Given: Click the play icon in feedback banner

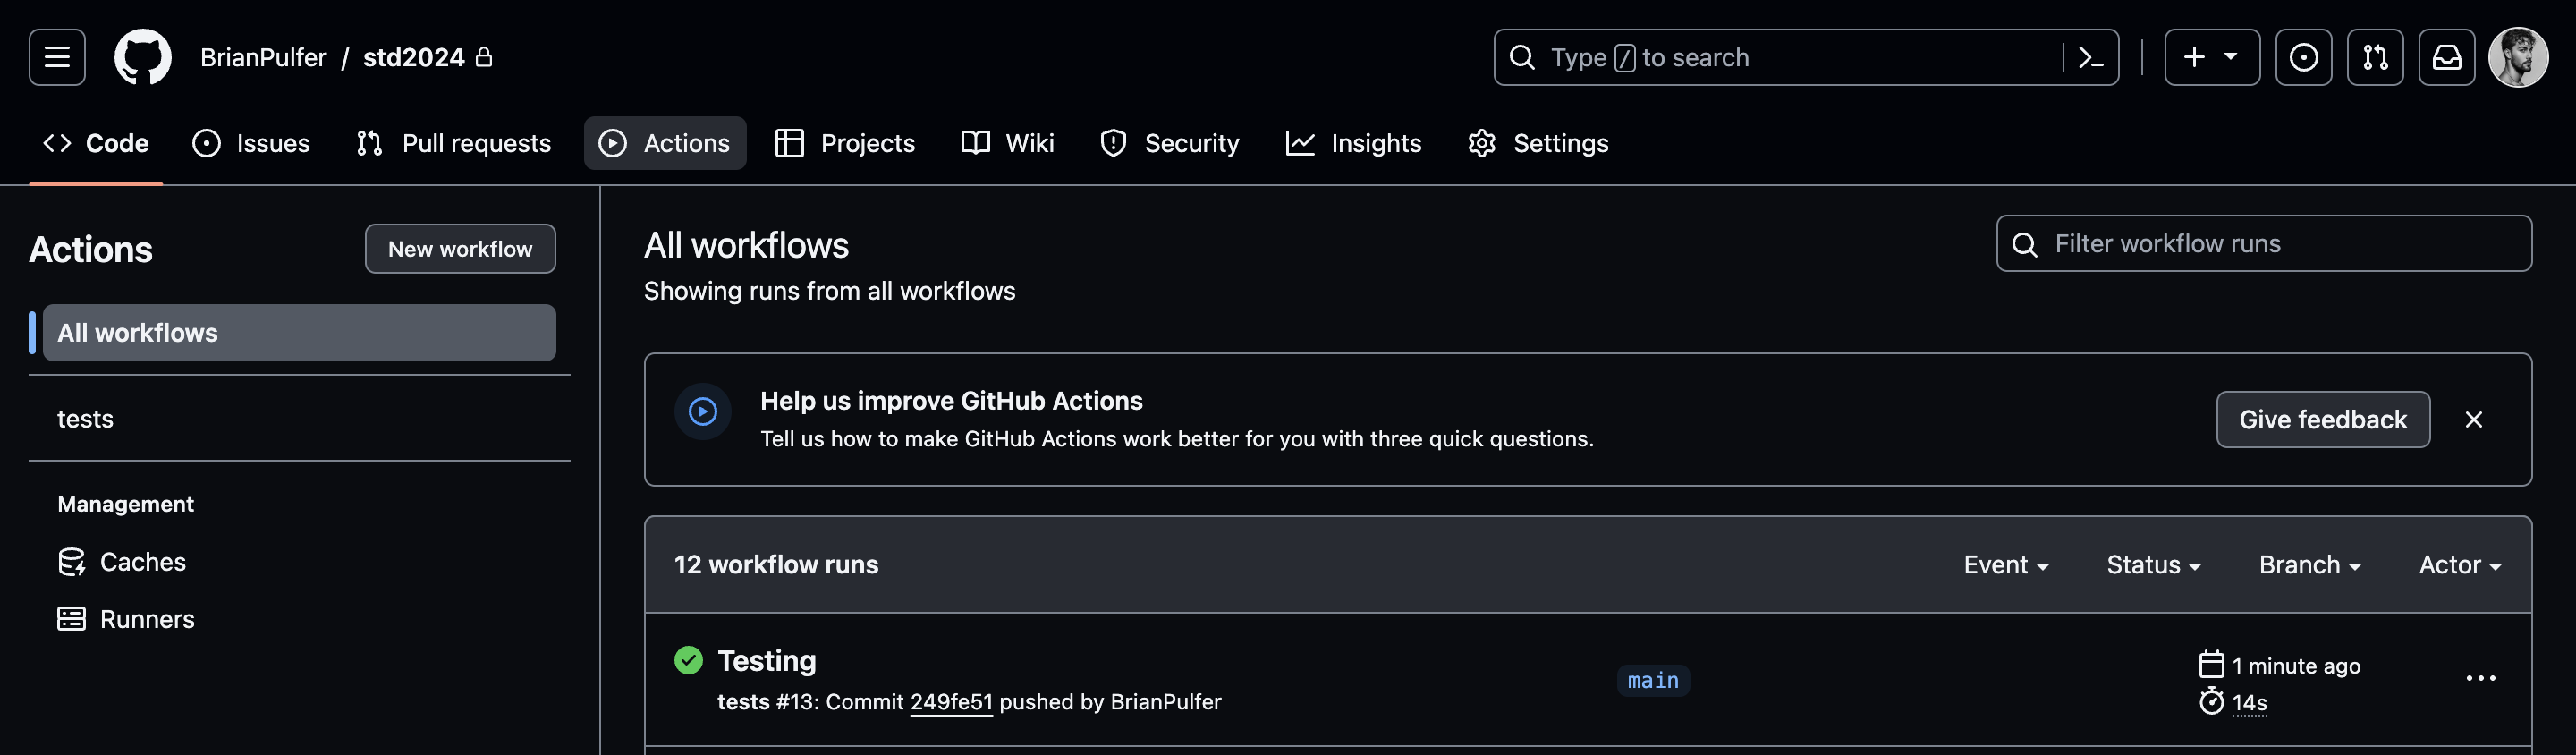Looking at the screenshot, I should [x=703, y=411].
